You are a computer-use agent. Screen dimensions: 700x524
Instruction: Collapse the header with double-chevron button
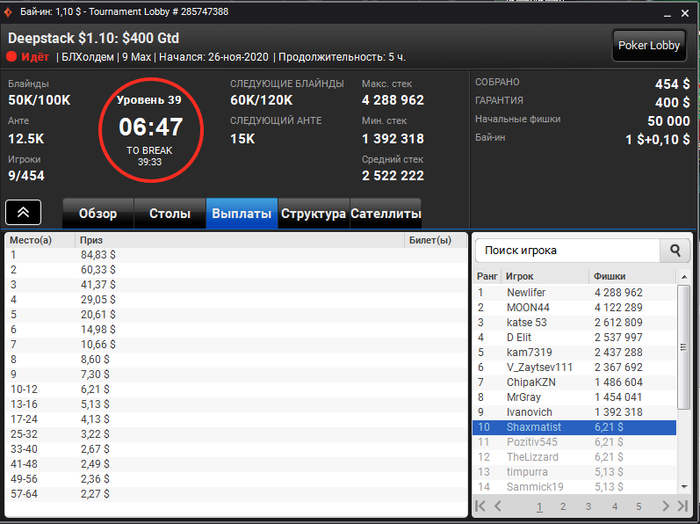coord(23,212)
